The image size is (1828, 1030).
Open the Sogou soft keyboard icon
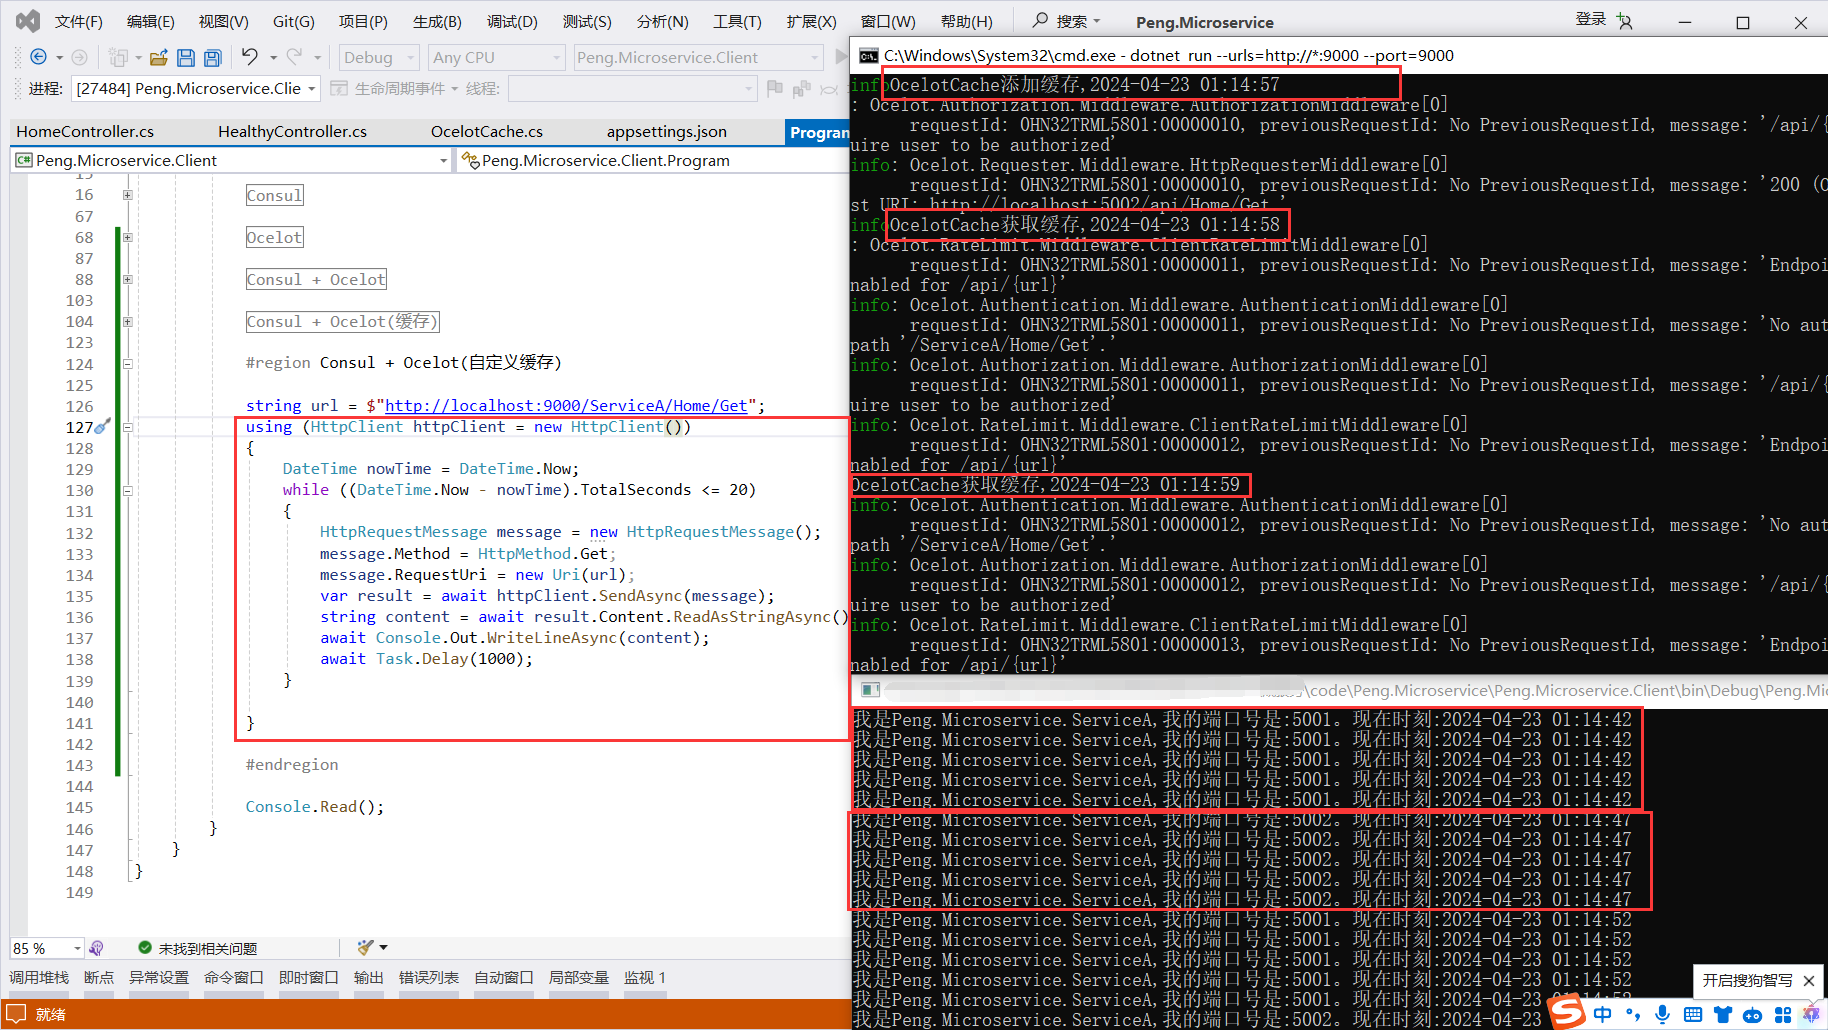[1692, 1015]
